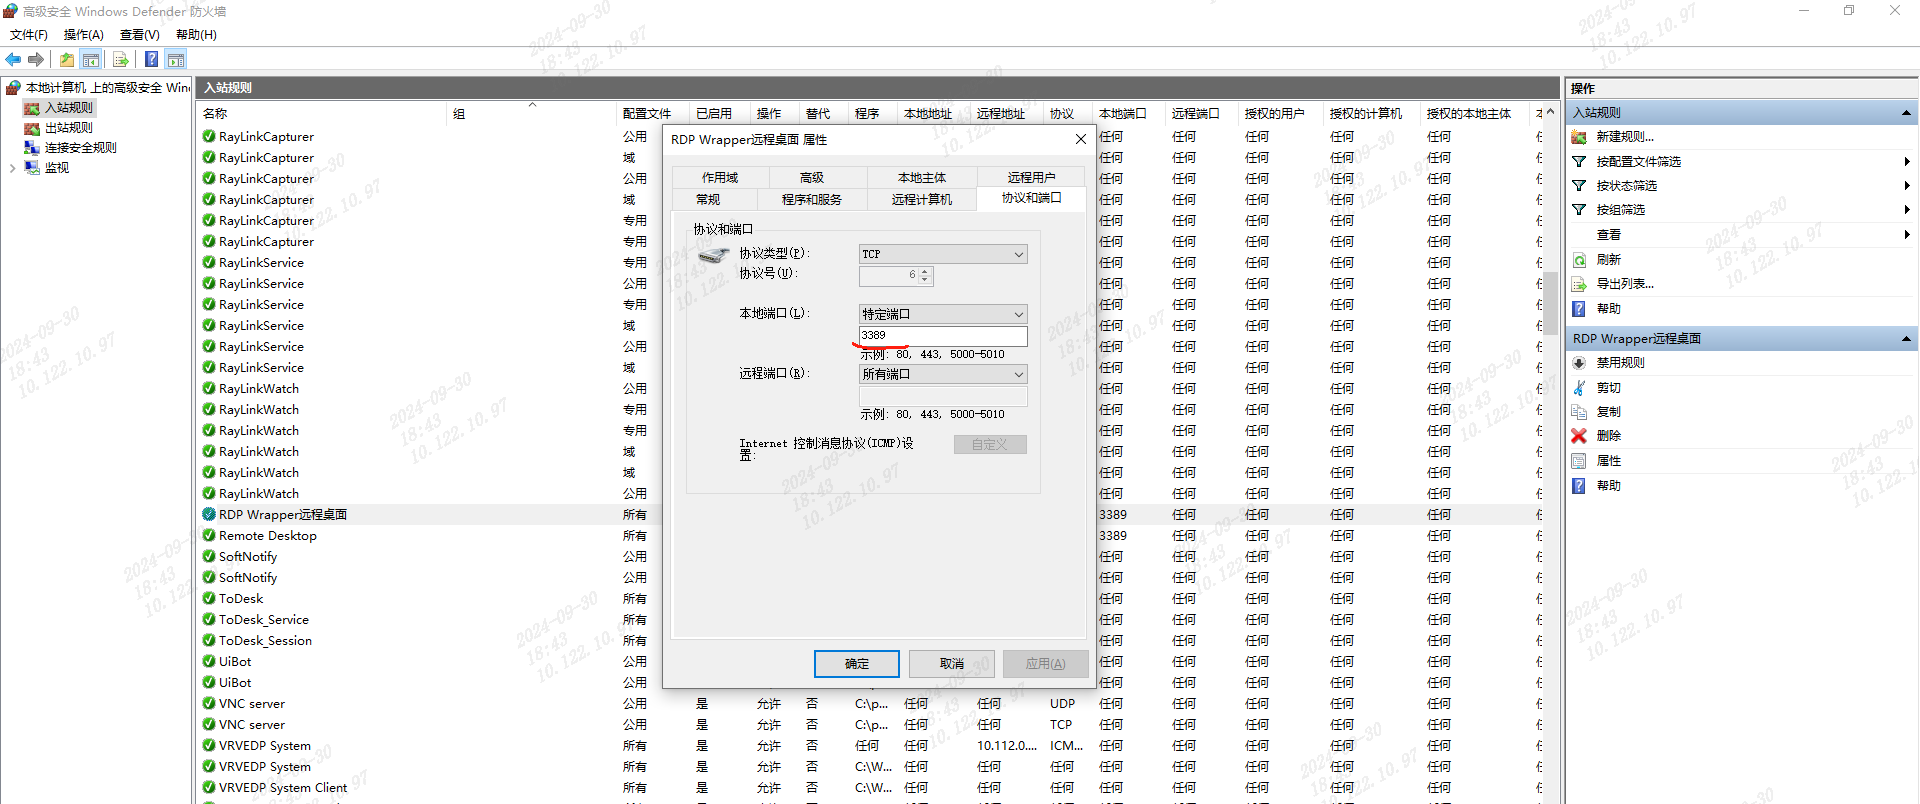Toggle the show/hide action pane toolbar icon
Screen dimensions: 1920x804
[176, 60]
